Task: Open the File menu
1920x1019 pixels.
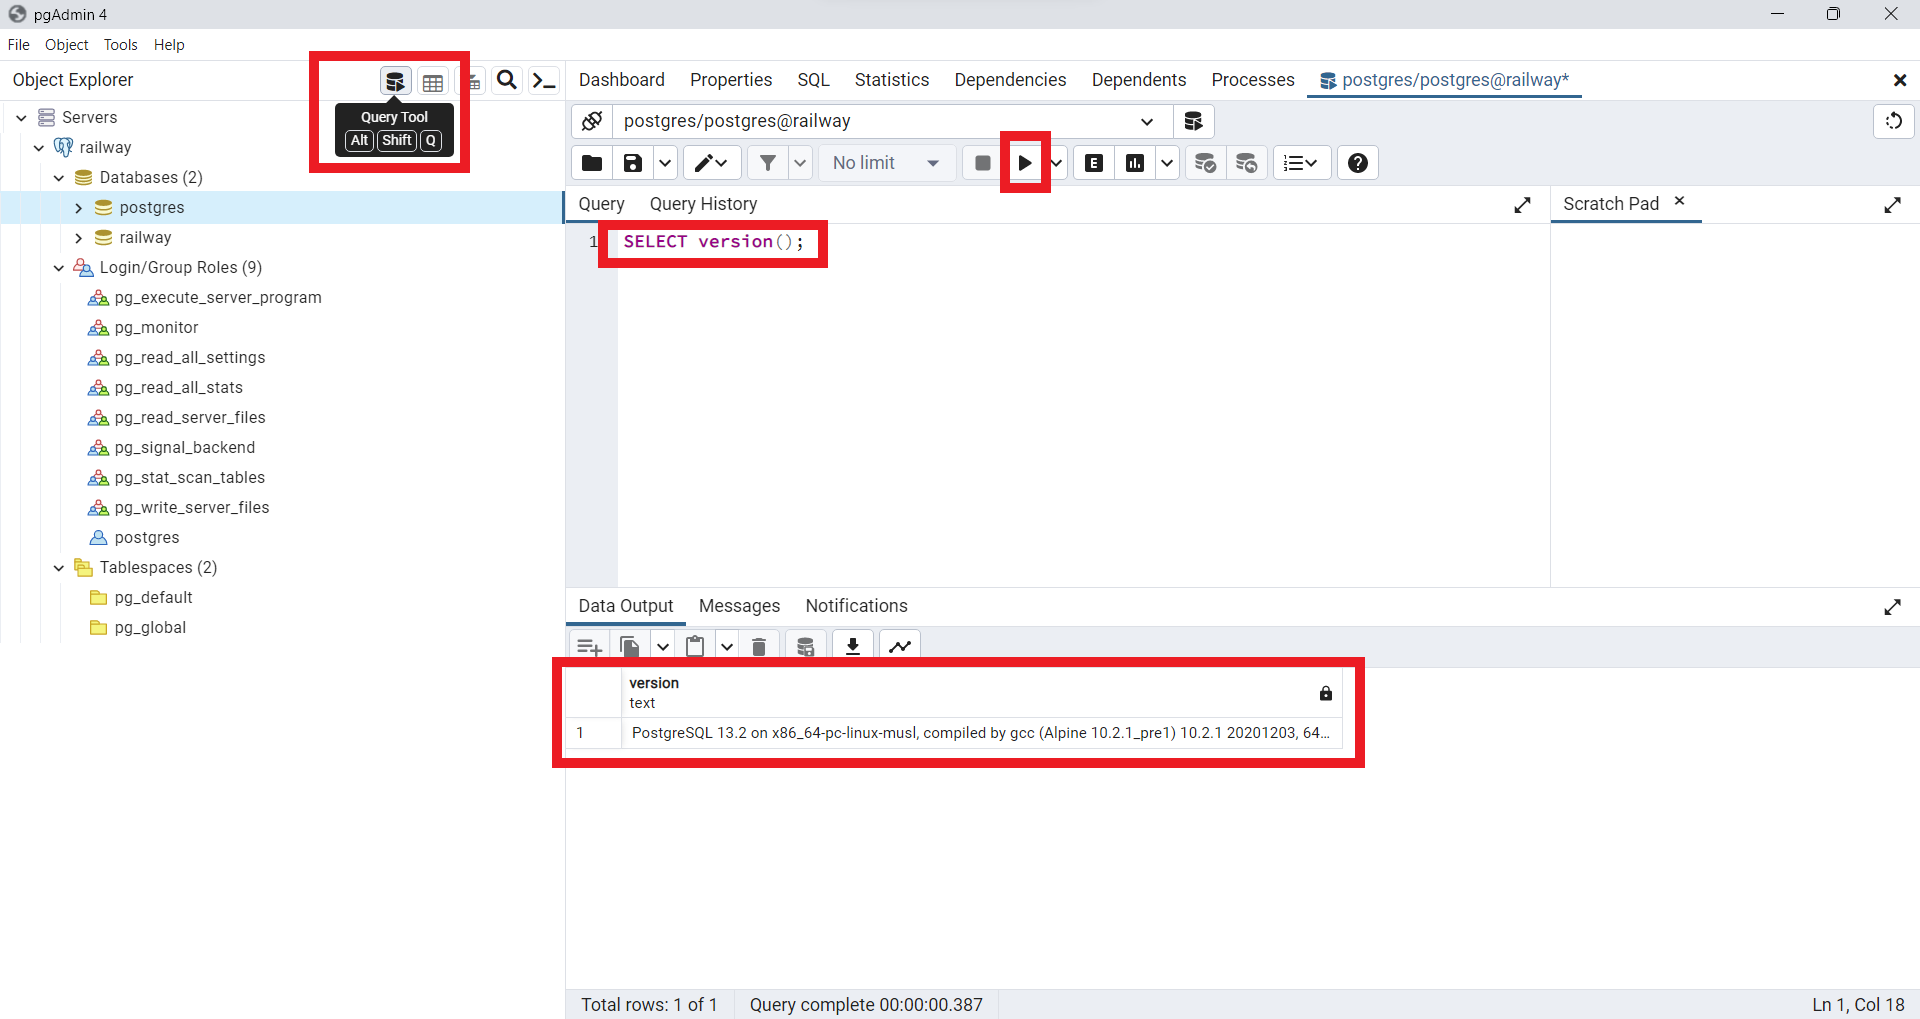Action: coord(19,45)
